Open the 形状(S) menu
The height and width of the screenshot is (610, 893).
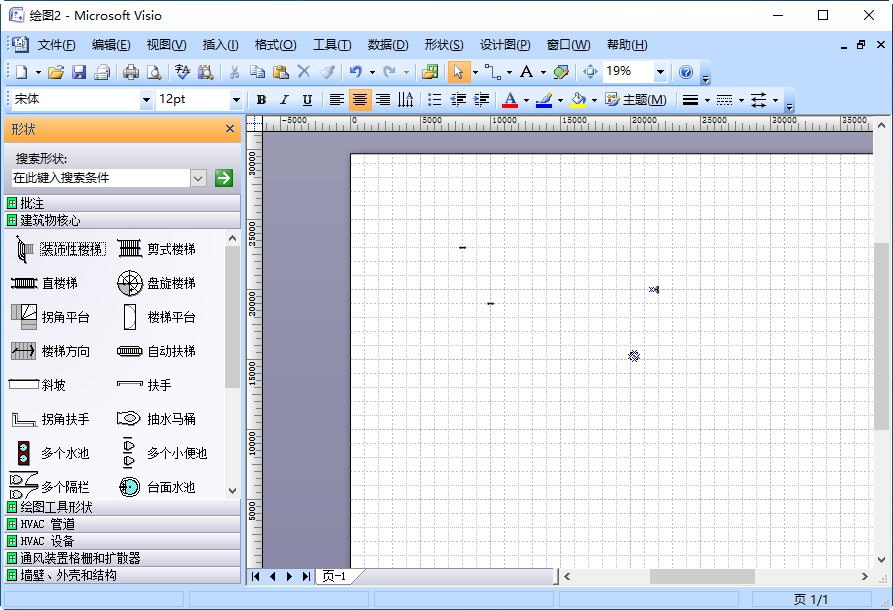click(444, 45)
